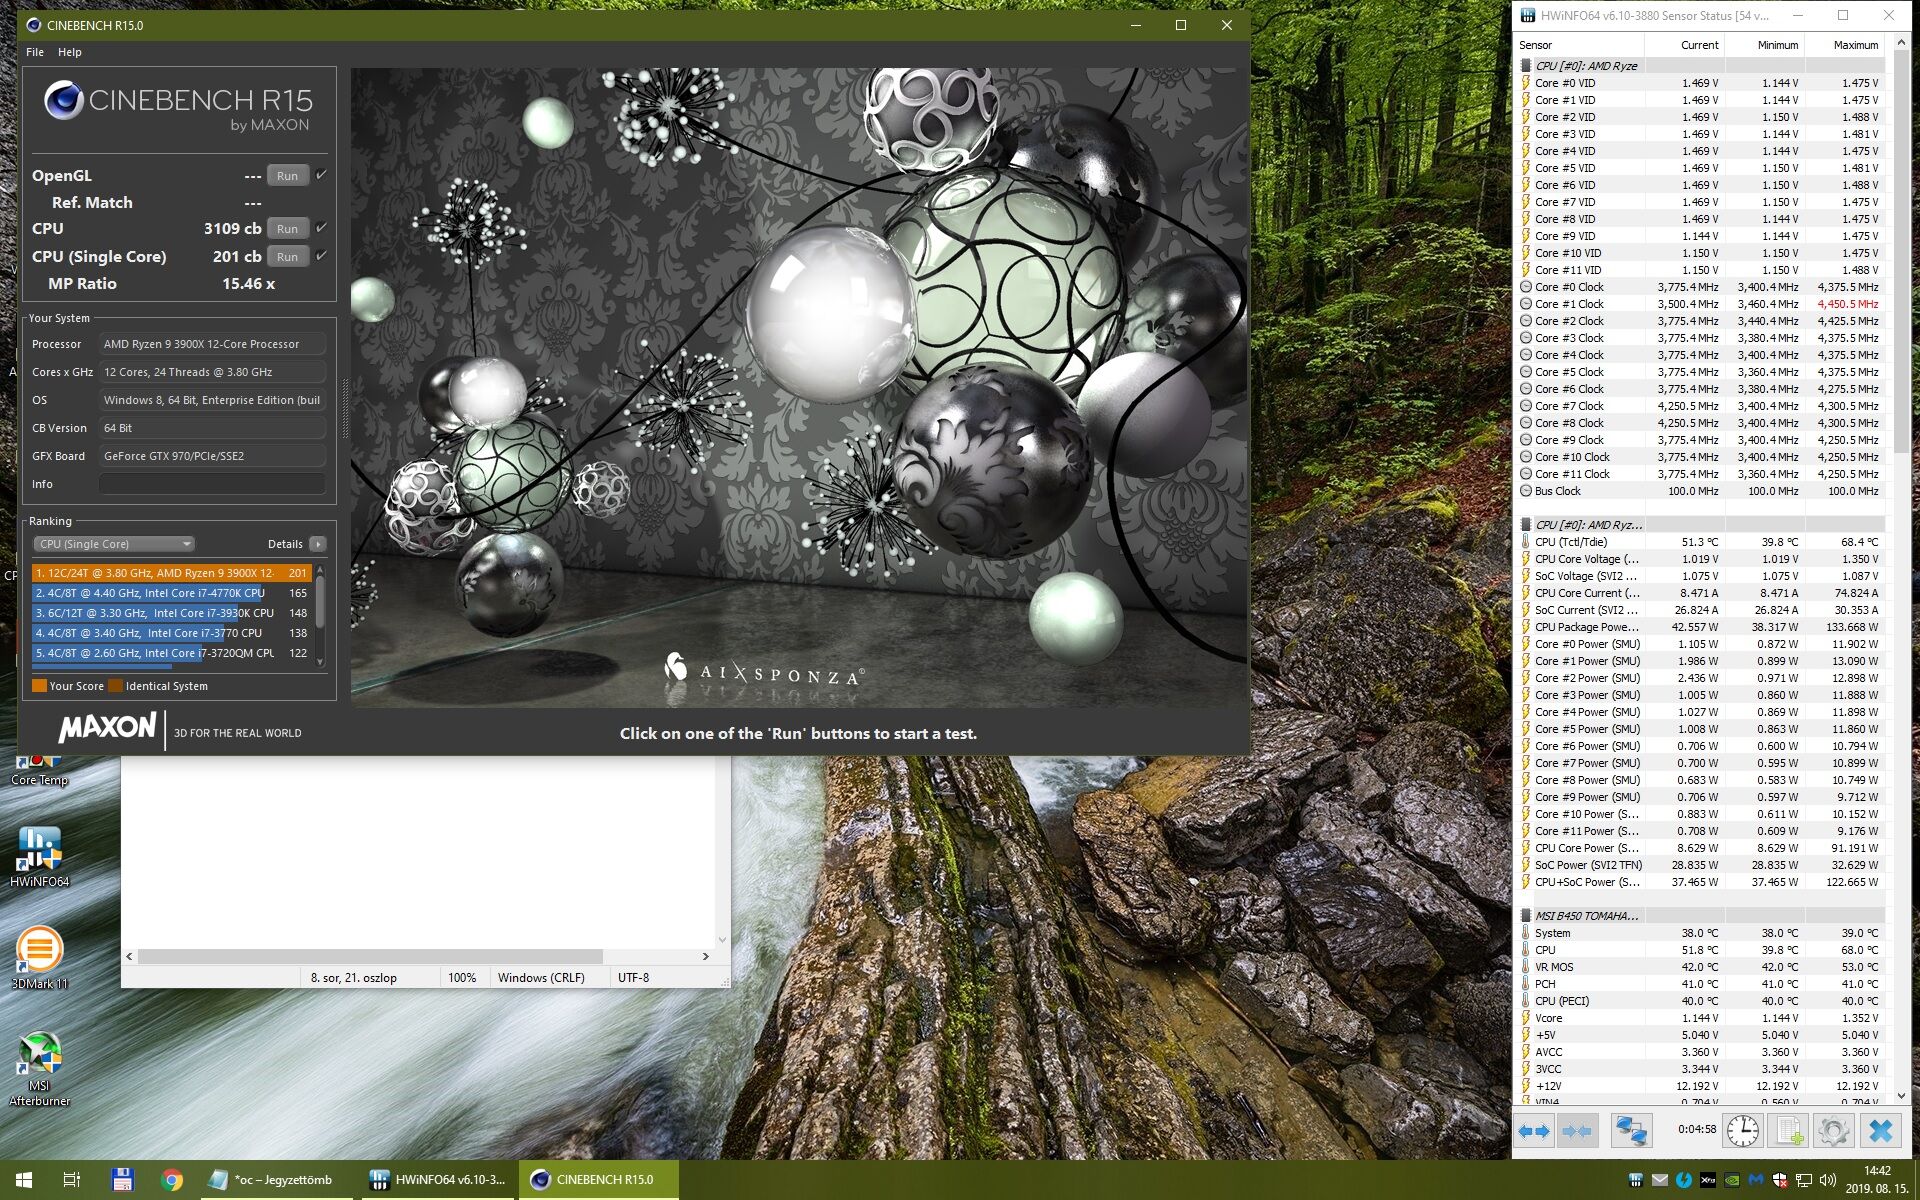Click the Info input field
The width and height of the screenshot is (1920, 1200).
pyautogui.click(x=212, y=484)
